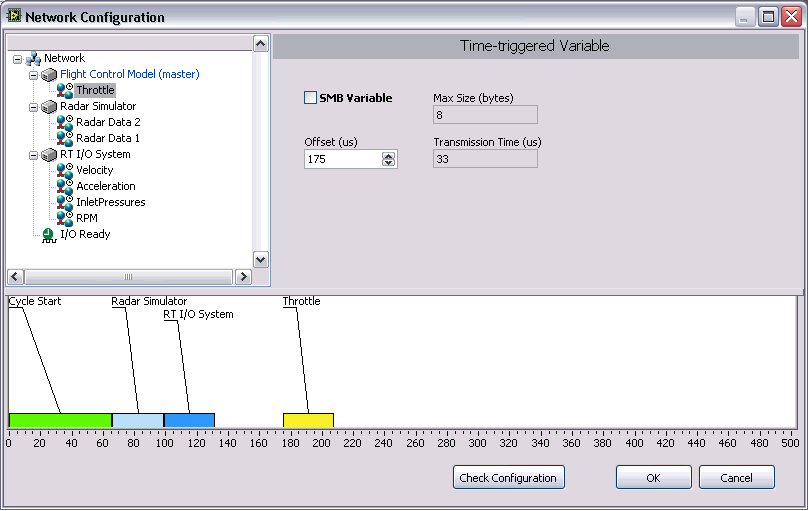
Task: Click the Cancel button
Action: click(736, 478)
